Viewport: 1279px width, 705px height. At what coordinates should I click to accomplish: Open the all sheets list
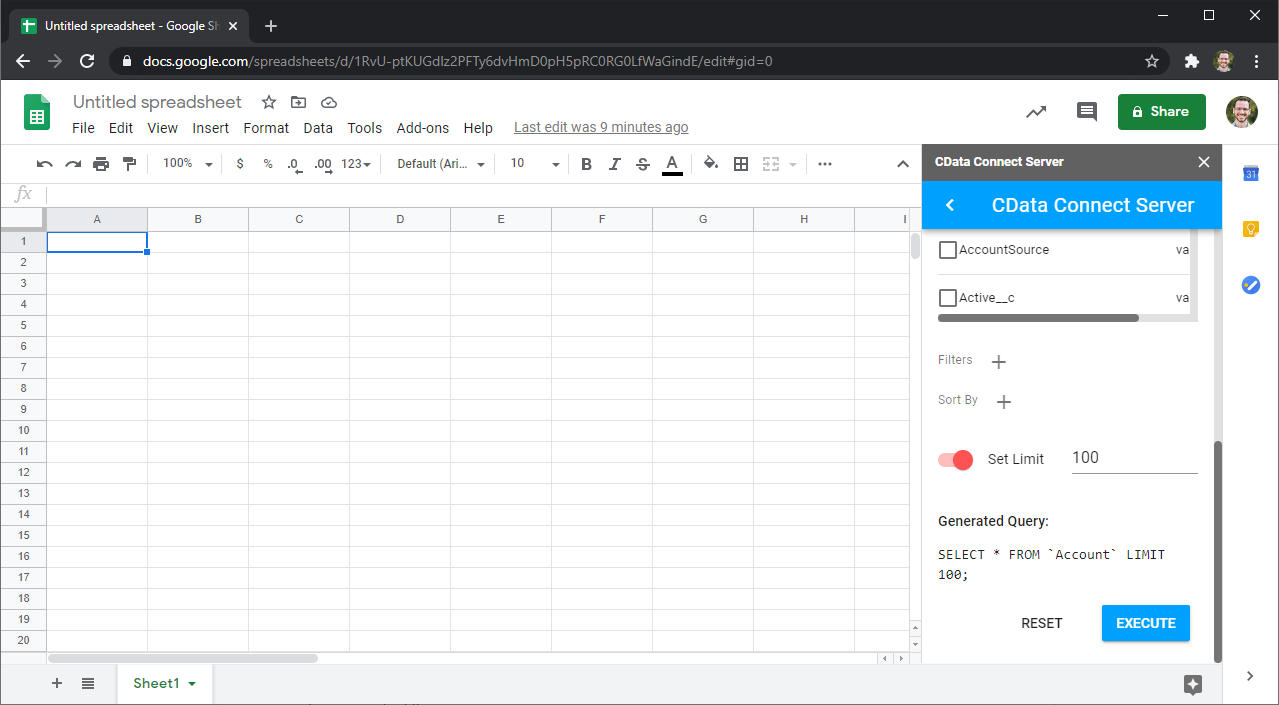pyautogui.click(x=88, y=683)
